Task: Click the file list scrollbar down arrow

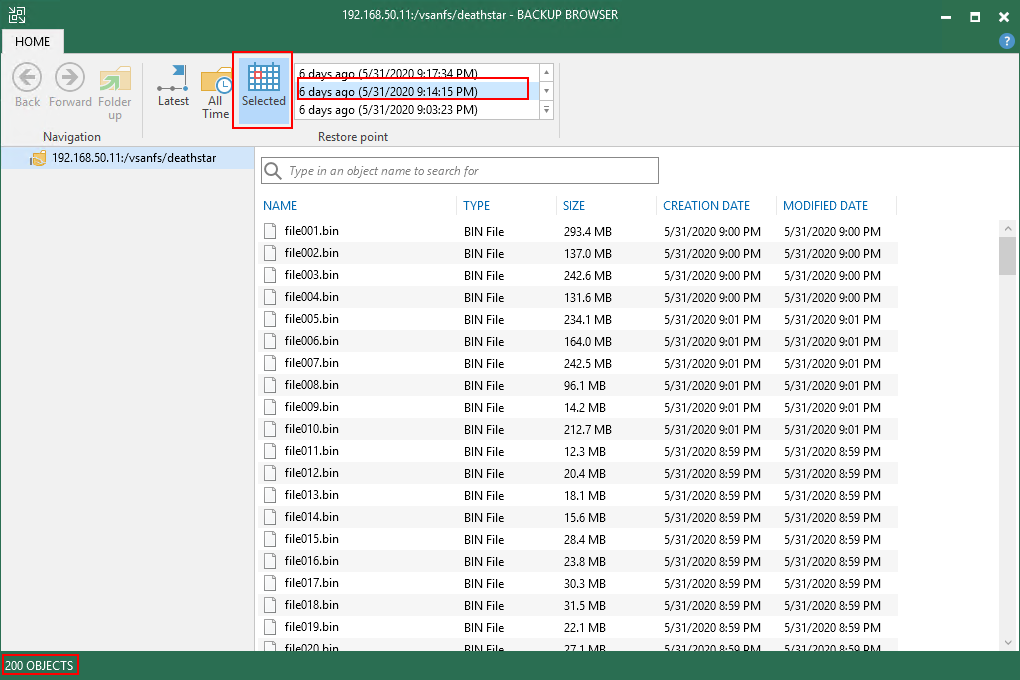Action: click(1008, 644)
